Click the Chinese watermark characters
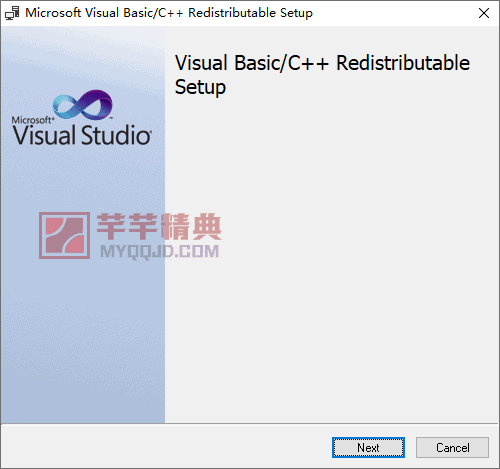Screen dimensions: 500x469 [x=159, y=227]
